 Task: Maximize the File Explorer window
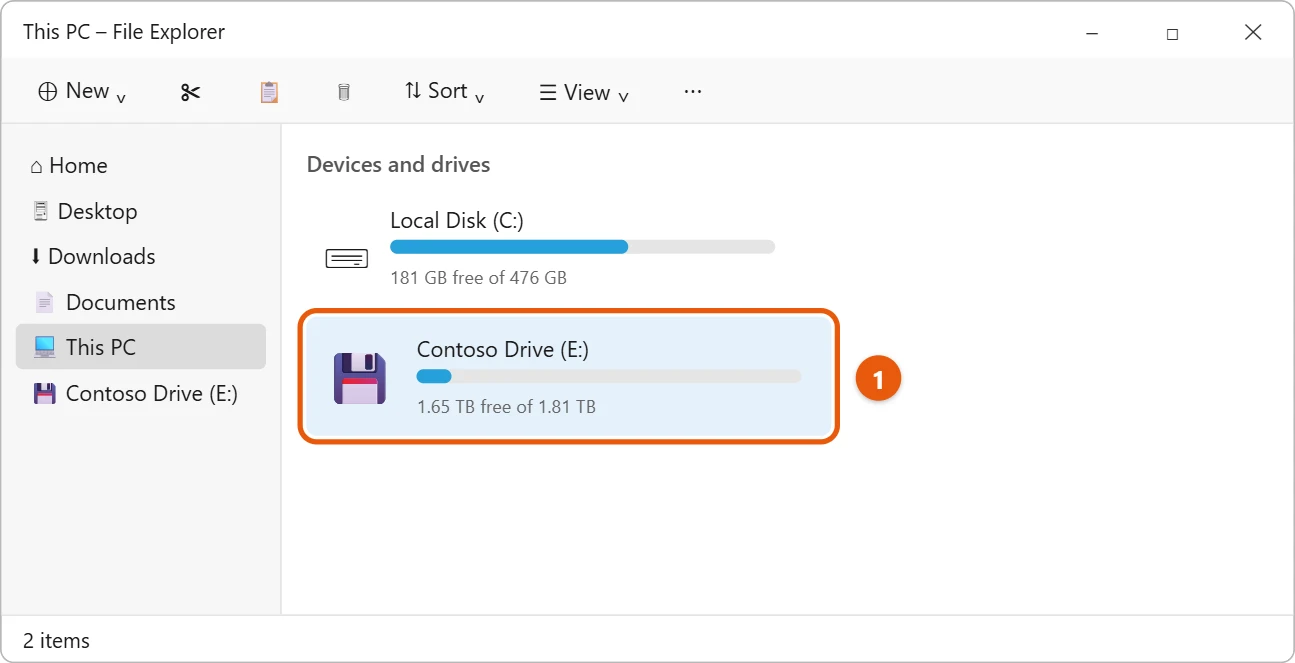(1172, 33)
